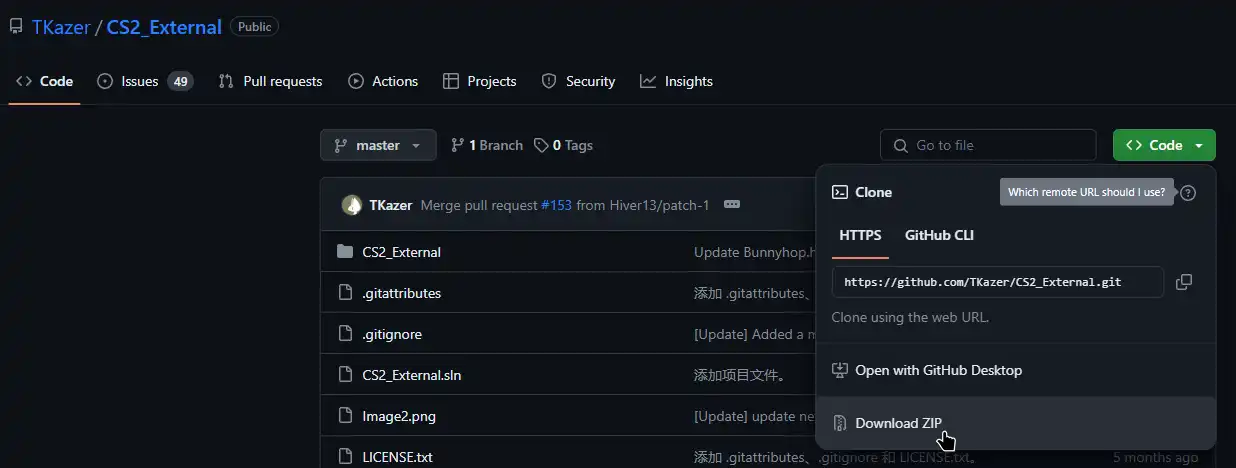Click the Issues circle icon

pos(105,81)
